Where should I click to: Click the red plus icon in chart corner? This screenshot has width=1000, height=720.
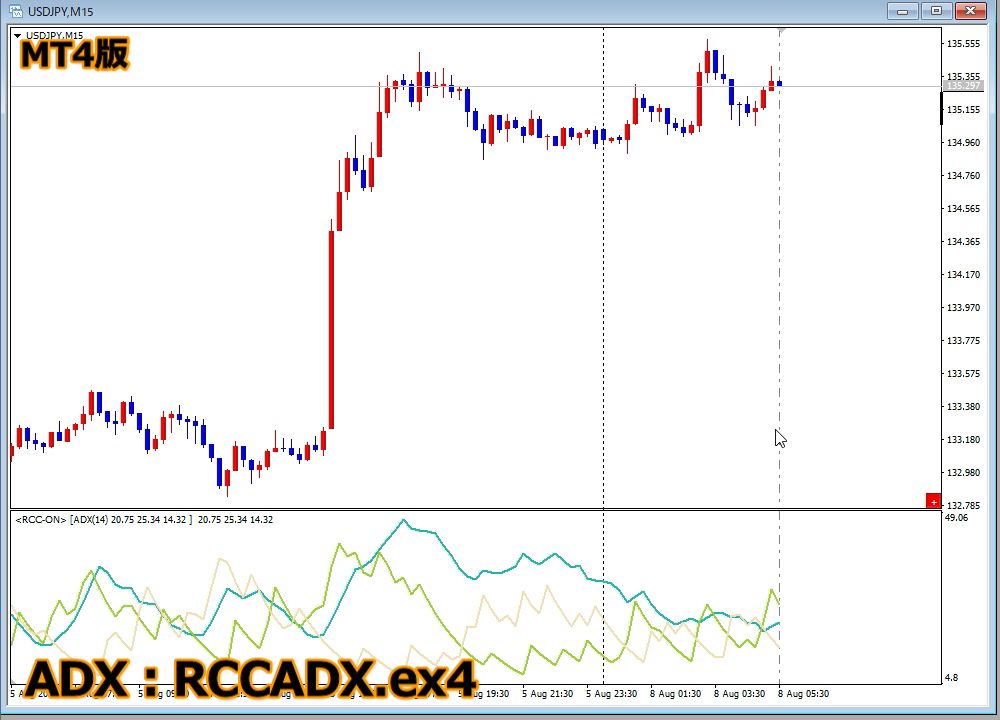(933, 500)
